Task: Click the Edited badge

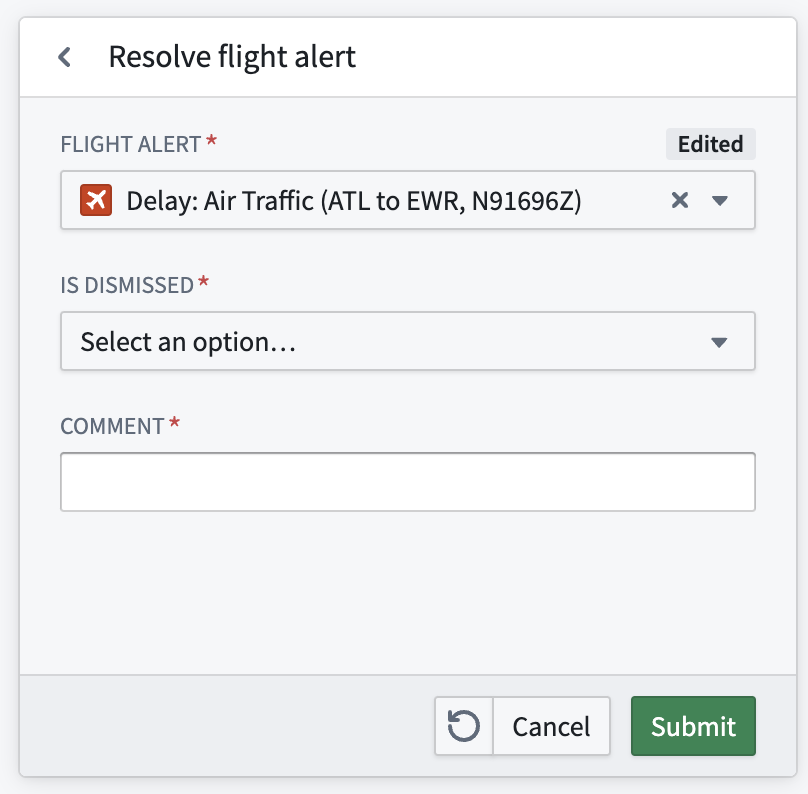Action: pyautogui.click(x=711, y=144)
